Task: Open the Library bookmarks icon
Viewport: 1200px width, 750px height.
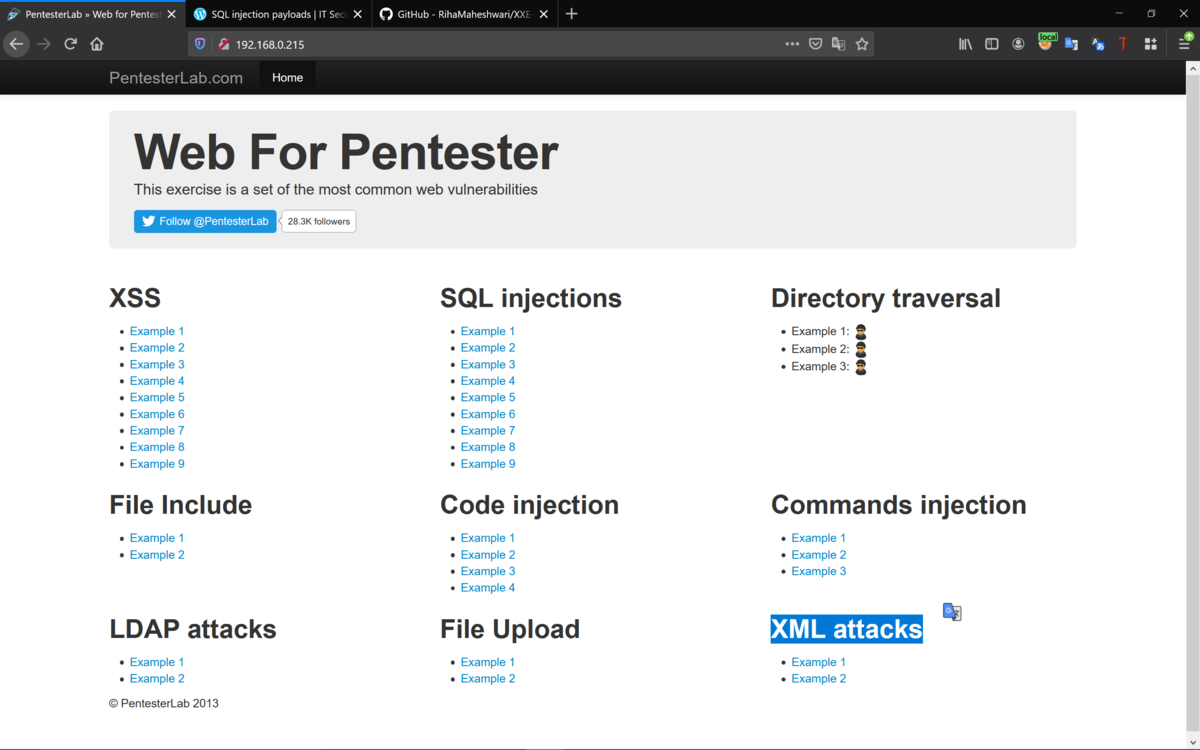Action: click(965, 44)
